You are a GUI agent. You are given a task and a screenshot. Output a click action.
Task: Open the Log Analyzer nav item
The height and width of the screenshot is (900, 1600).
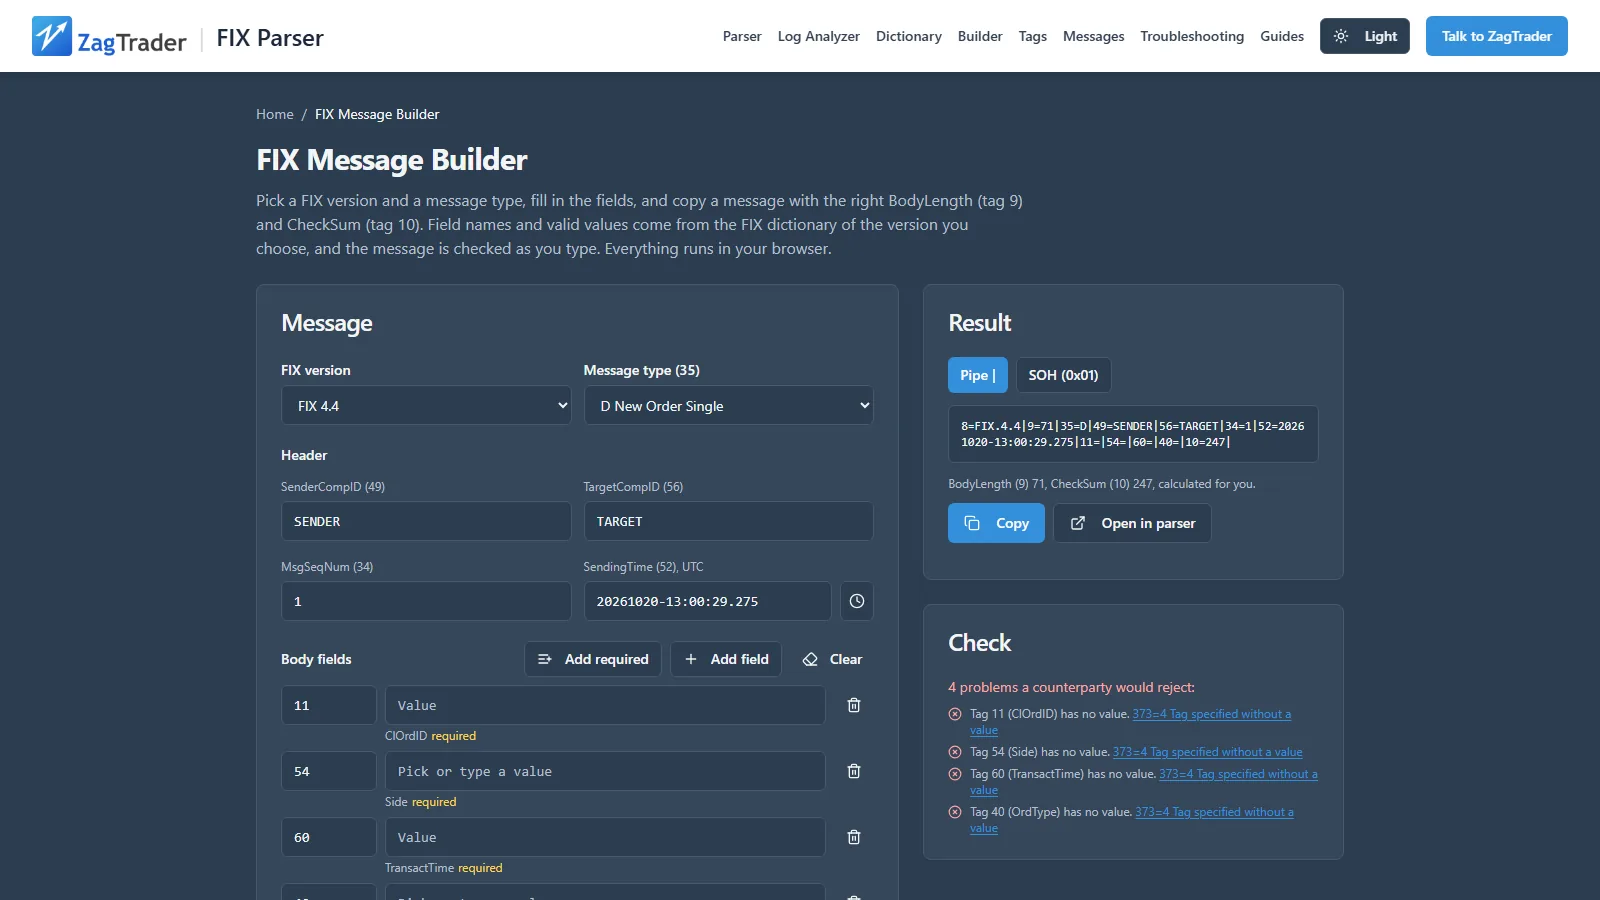[819, 36]
